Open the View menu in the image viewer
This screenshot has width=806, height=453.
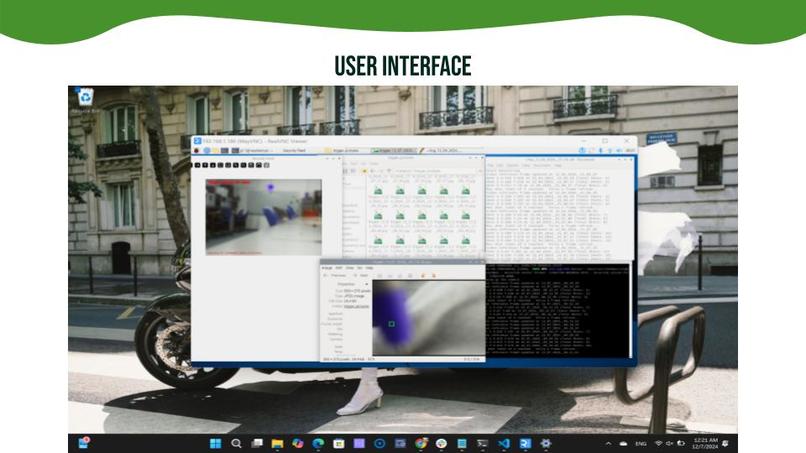pyautogui.click(x=350, y=268)
